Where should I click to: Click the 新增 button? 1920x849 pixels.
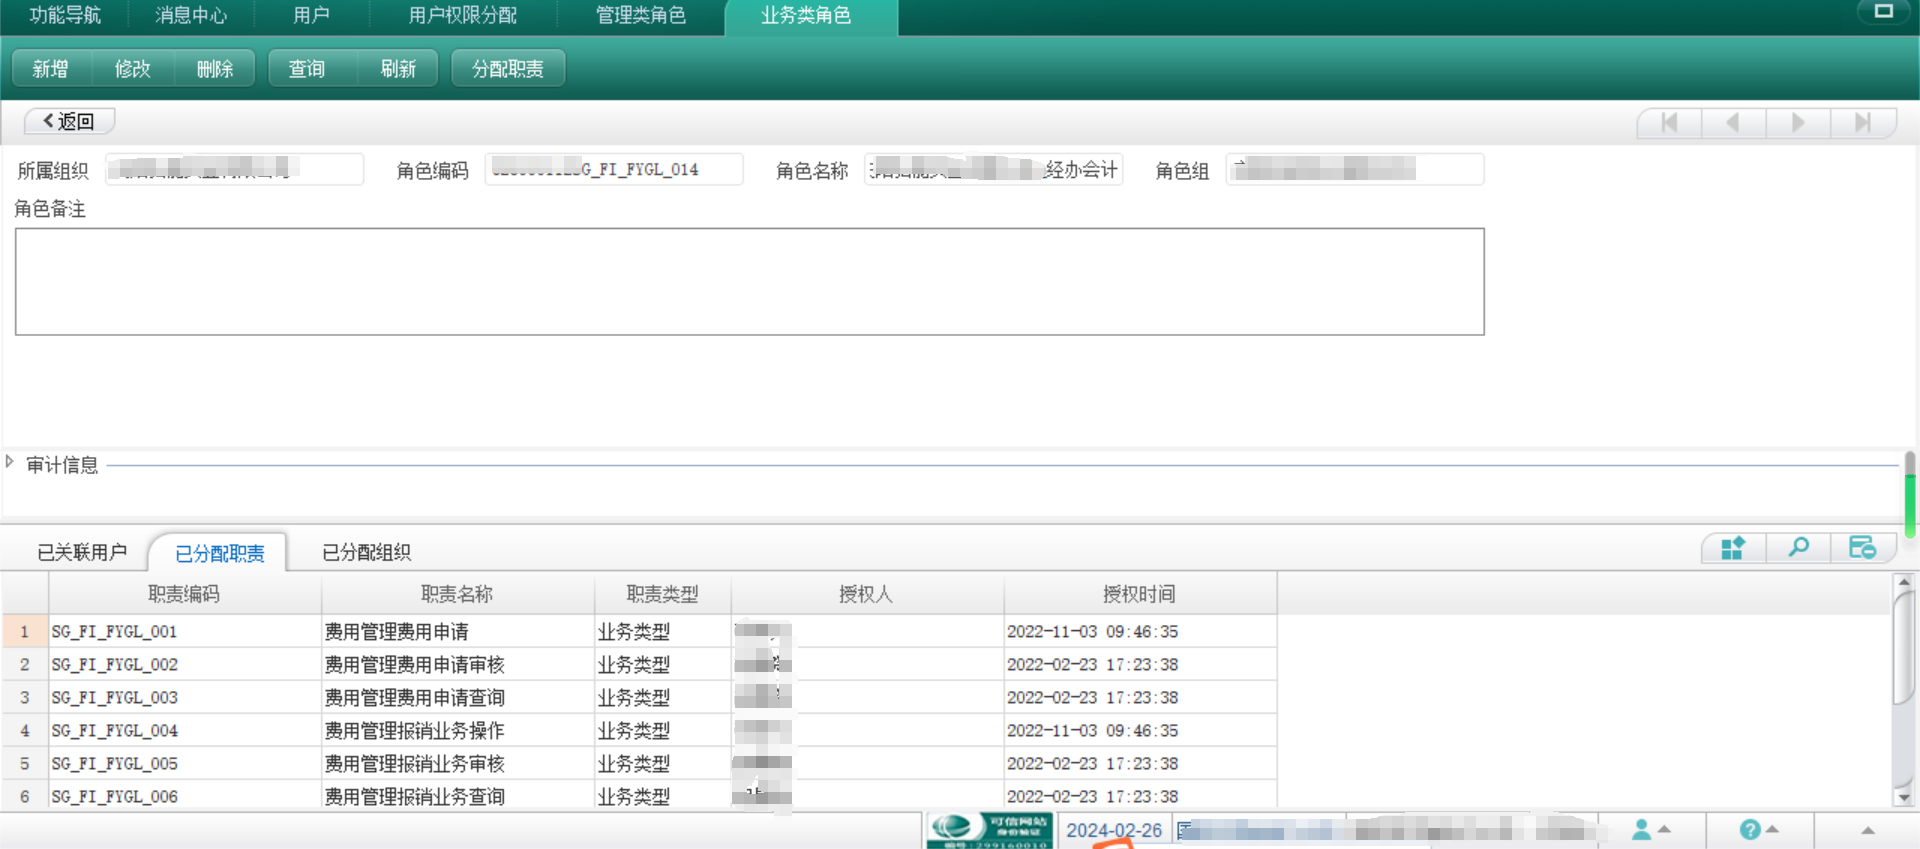coord(51,68)
